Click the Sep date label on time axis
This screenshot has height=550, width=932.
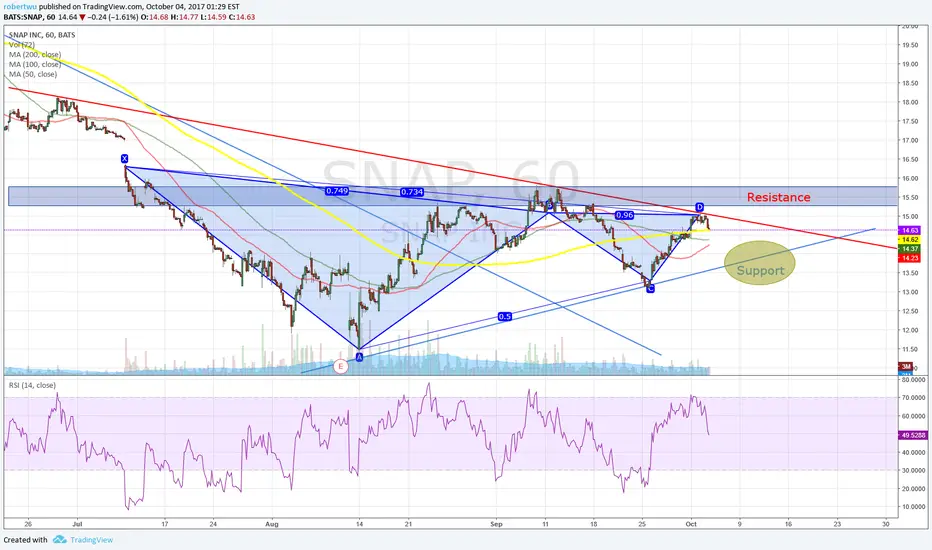click(496, 524)
